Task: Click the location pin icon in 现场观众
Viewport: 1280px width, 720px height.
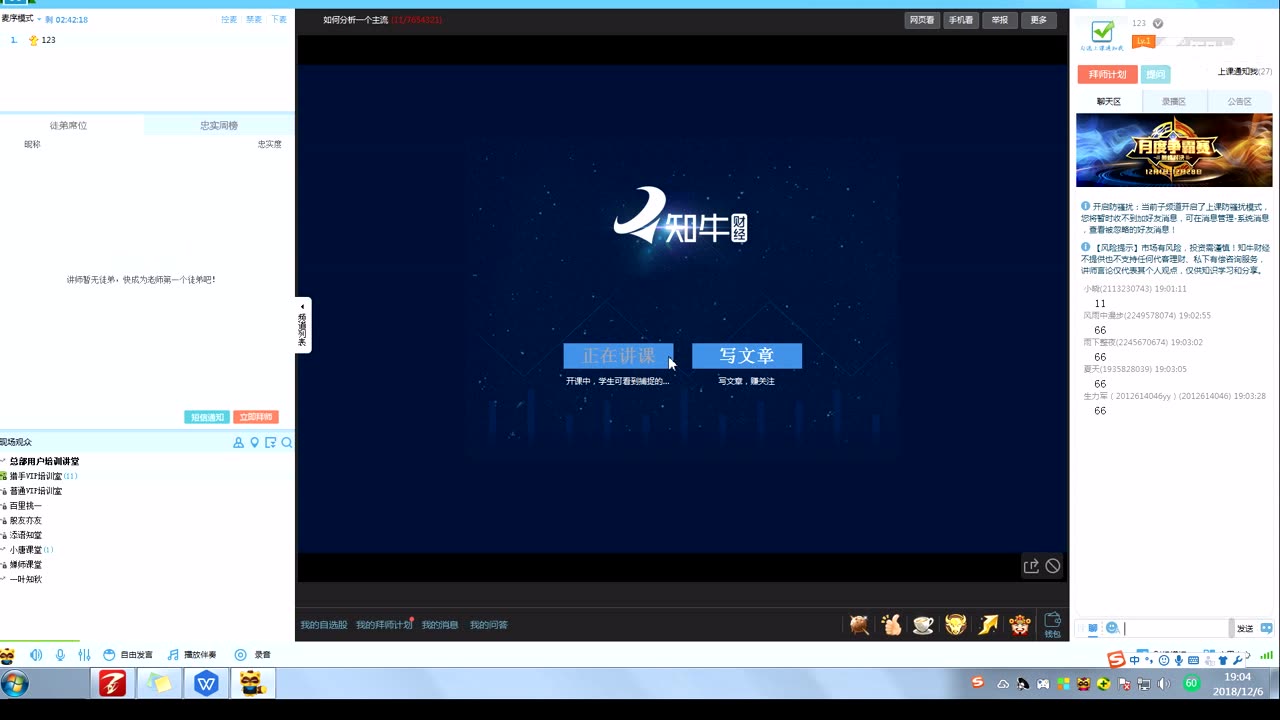Action: click(x=254, y=442)
